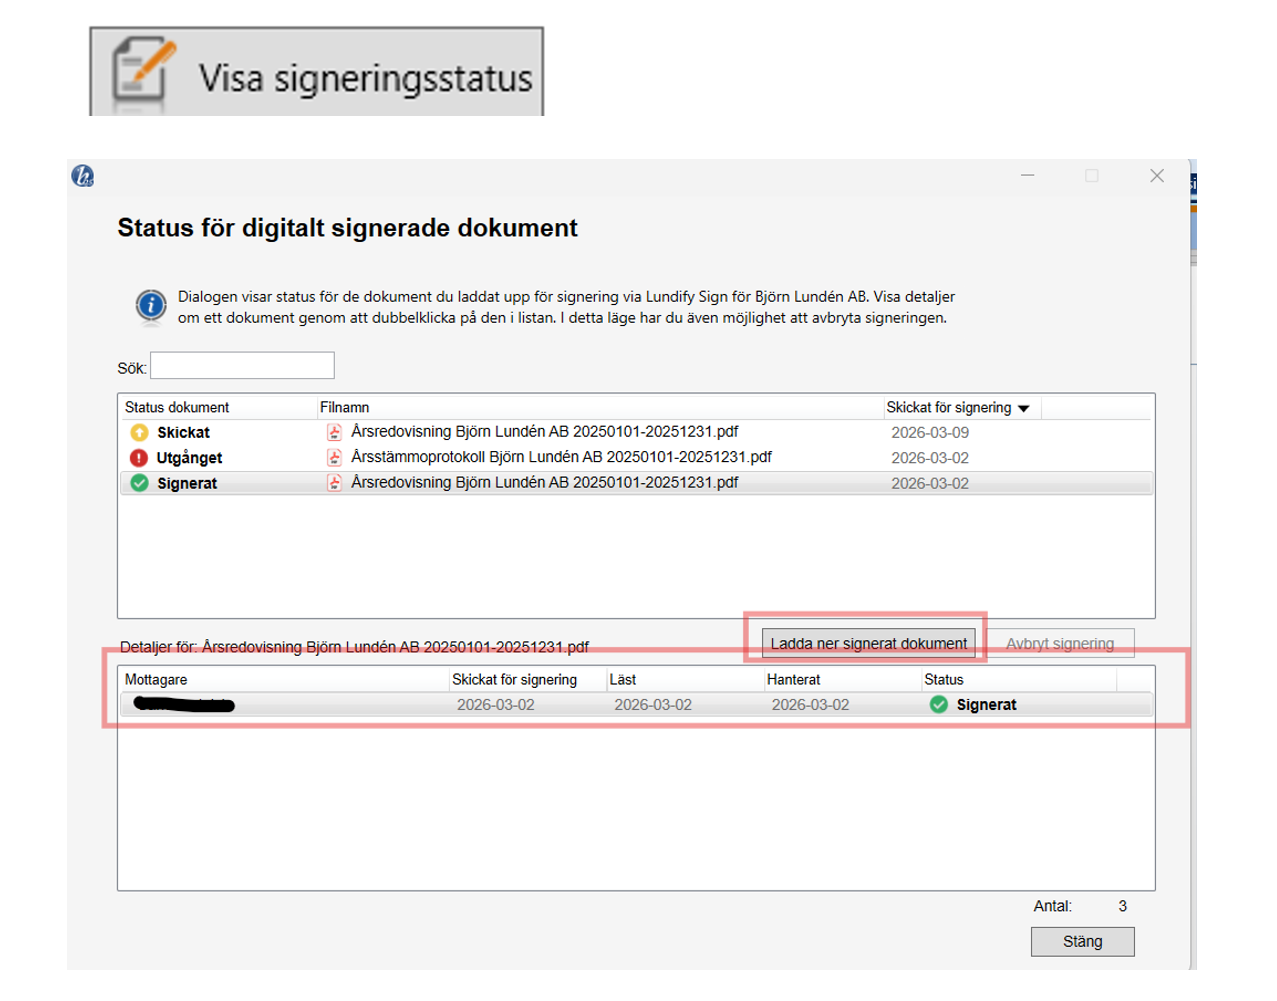This screenshot has width=1277, height=1001.
Task: Click the Avbryt signering button
Action: (1059, 643)
